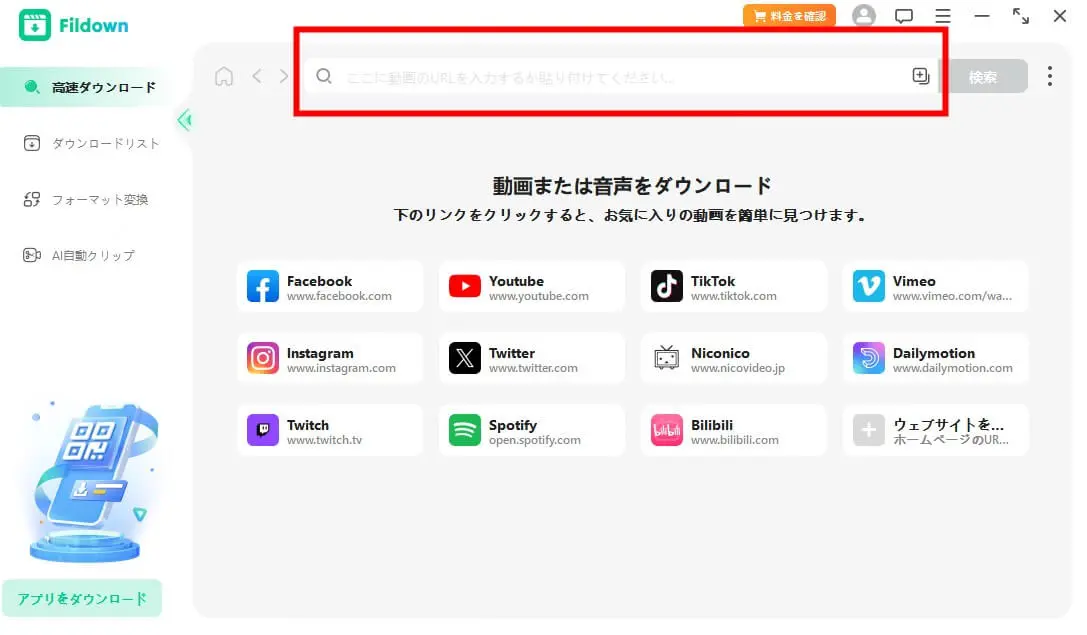Image resolution: width=1087 pixels, height=635 pixels.
Task: Open the TikTok site shortcut
Action: (x=733, y=287)
